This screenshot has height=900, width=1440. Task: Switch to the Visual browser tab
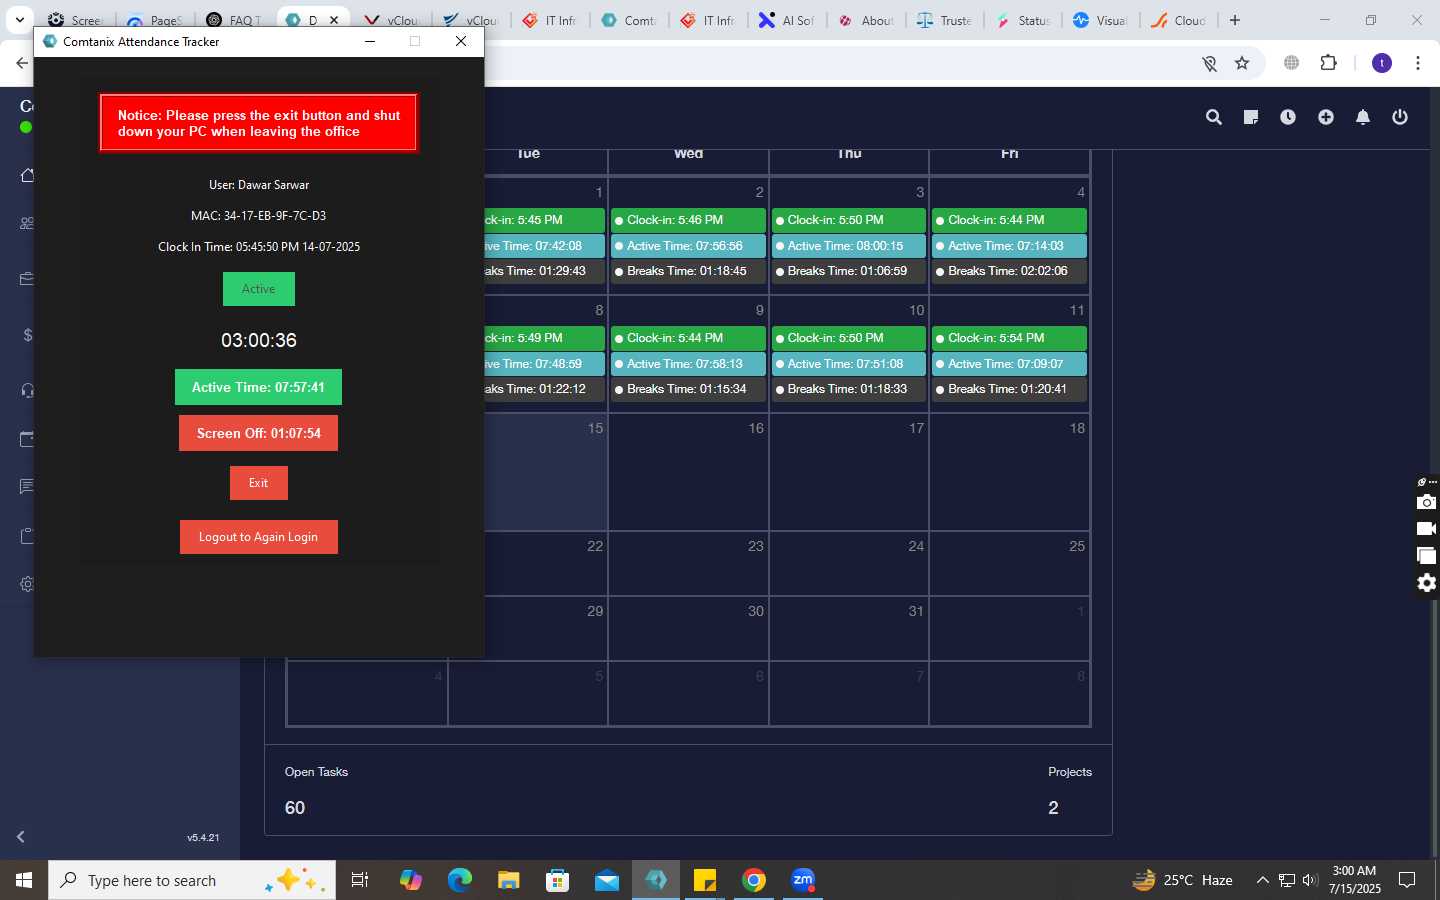(1102, 20)
